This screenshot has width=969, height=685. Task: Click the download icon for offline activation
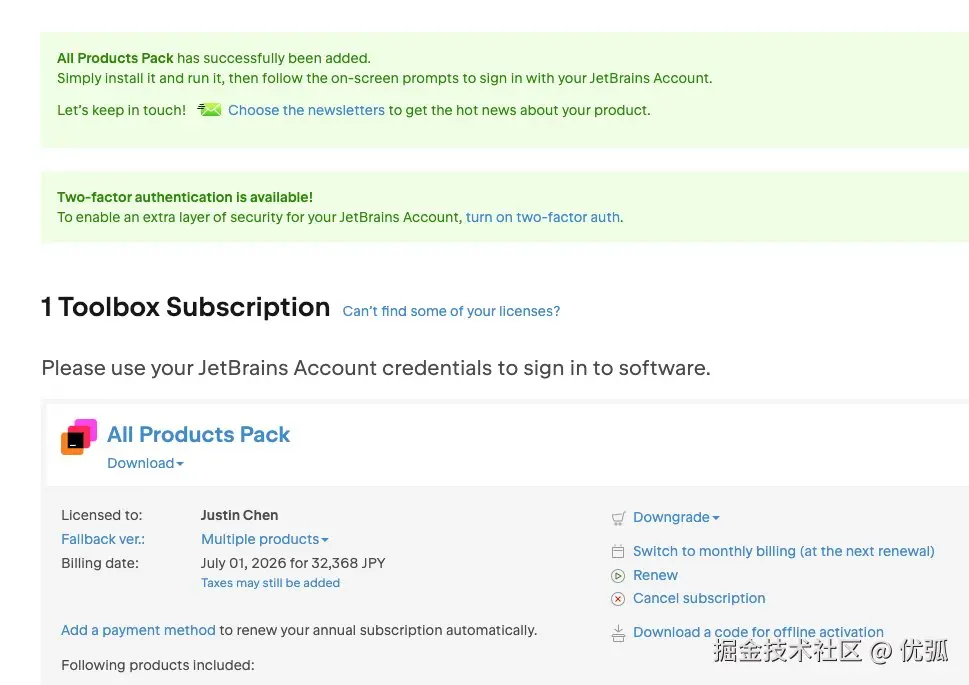(618, 632)
